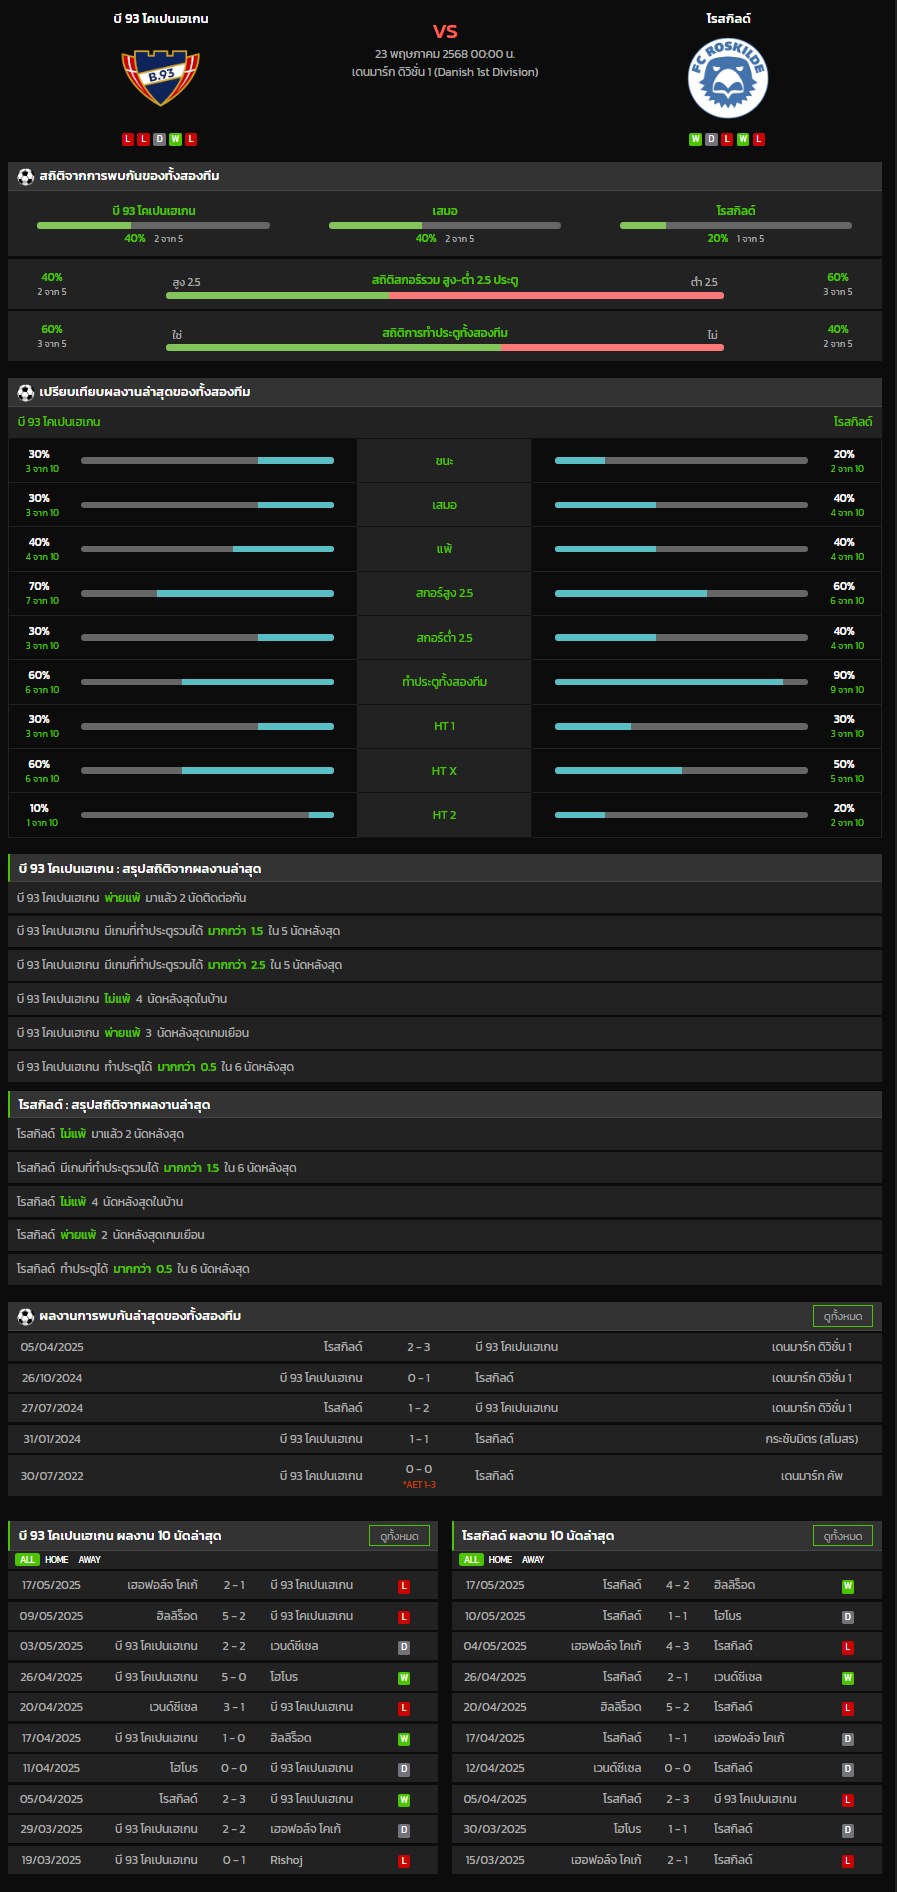Click L badge of B93's 17/05/2025 match row
Viewport: 897px width, 1892px height.
[x=404, y=1586]
